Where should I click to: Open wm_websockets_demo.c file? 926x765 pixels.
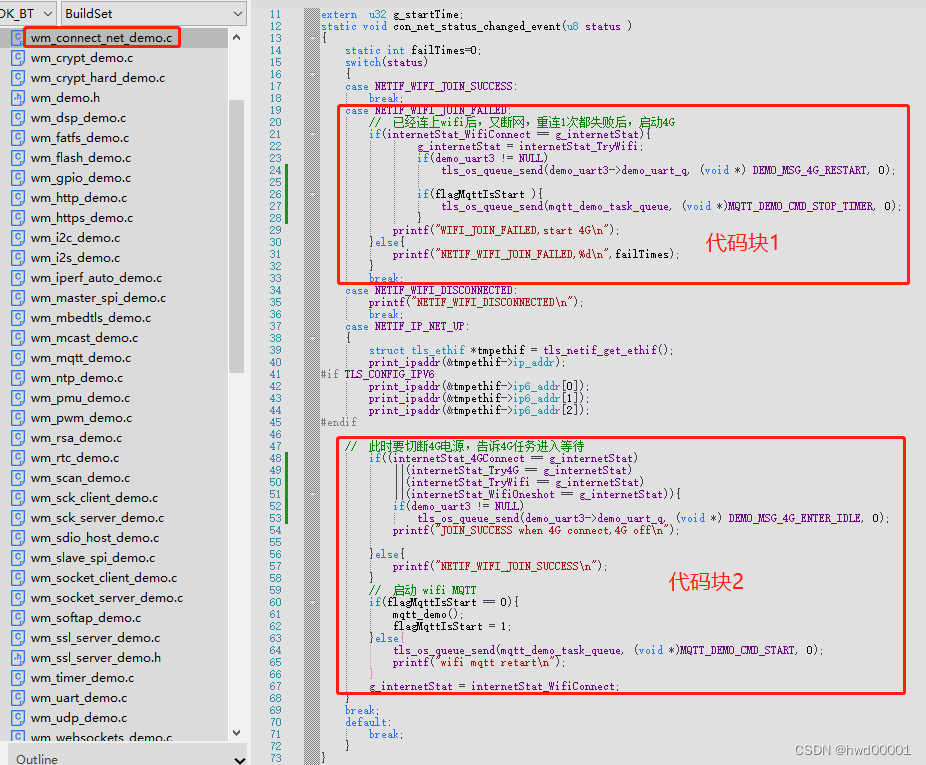pos(101,737)
